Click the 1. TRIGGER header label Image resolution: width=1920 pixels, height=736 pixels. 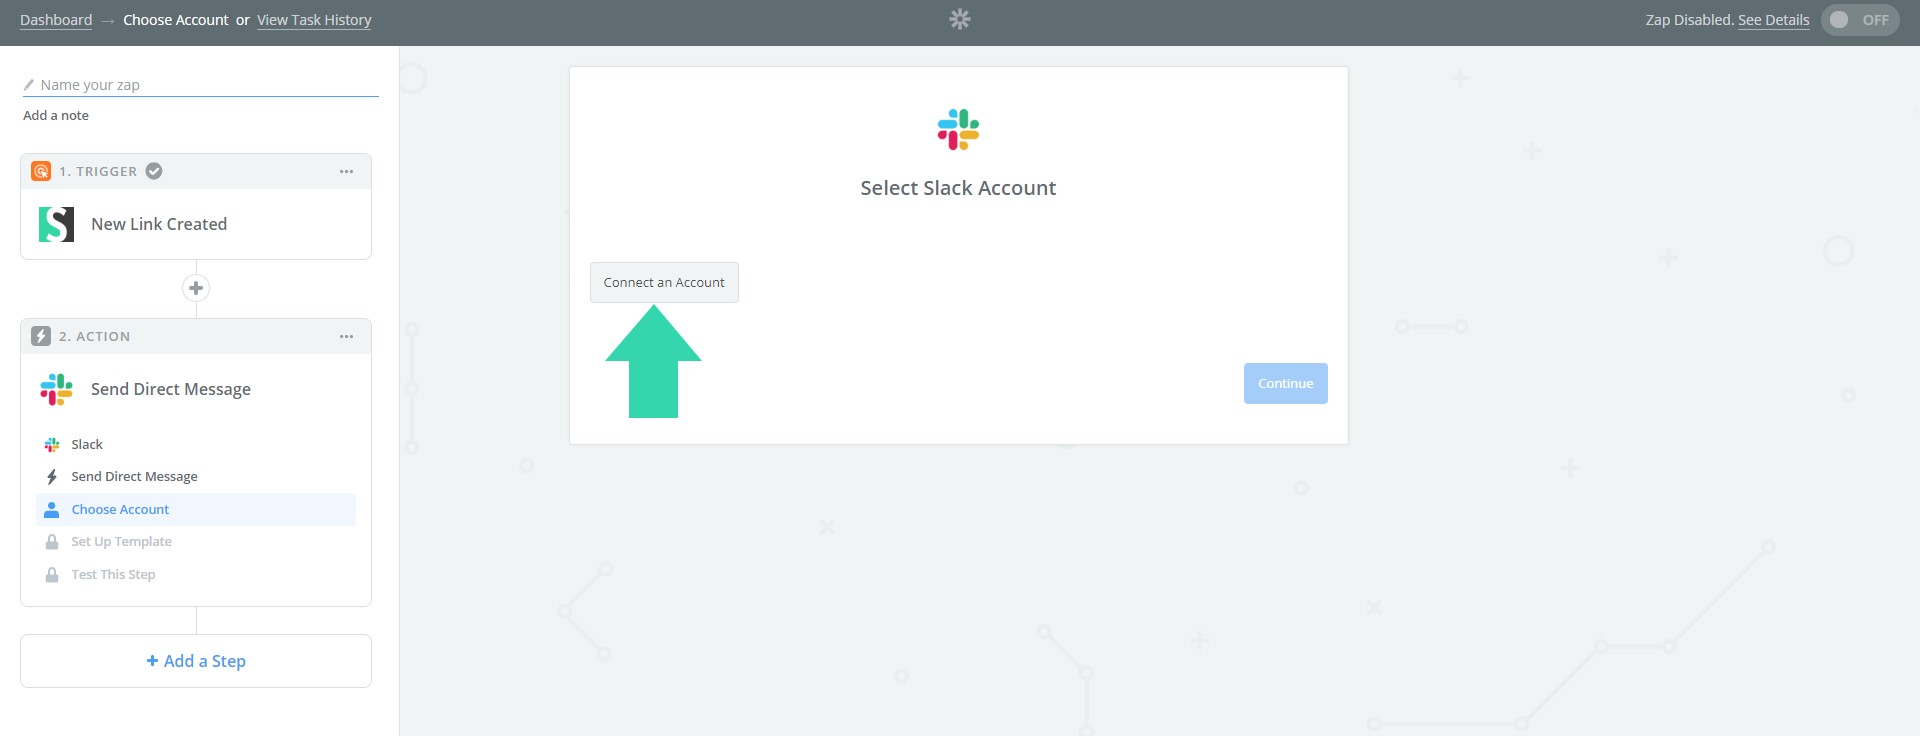pos(98,171)
